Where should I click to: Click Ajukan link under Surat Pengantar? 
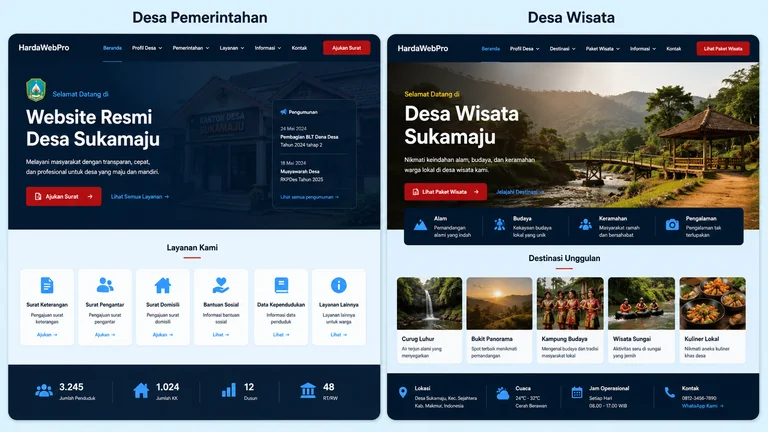pos(105,335)
